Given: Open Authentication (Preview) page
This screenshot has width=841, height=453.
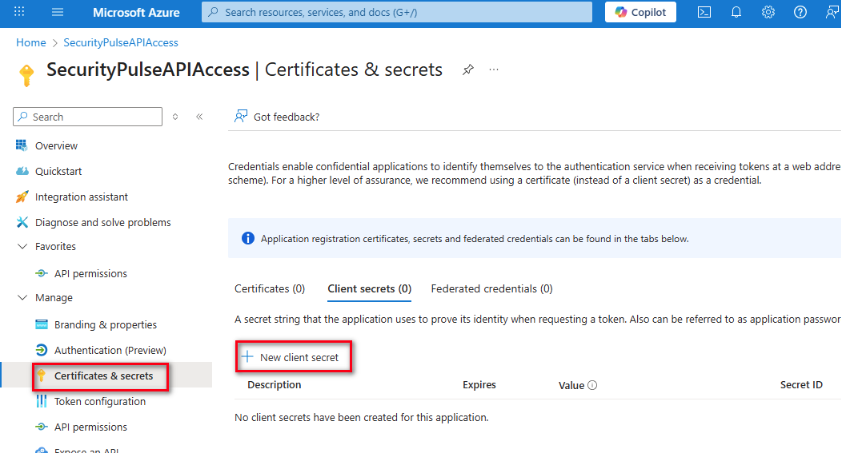Looking at the screenshot, I should [110, 350].
